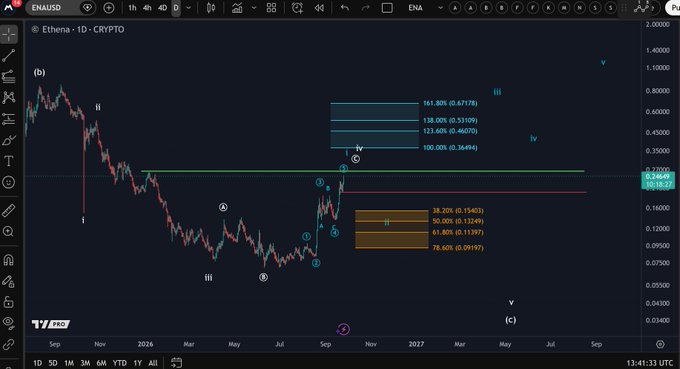Select the crosshair cursor tool
This screenshot has height=369, width=680.
tap(9, 35)
